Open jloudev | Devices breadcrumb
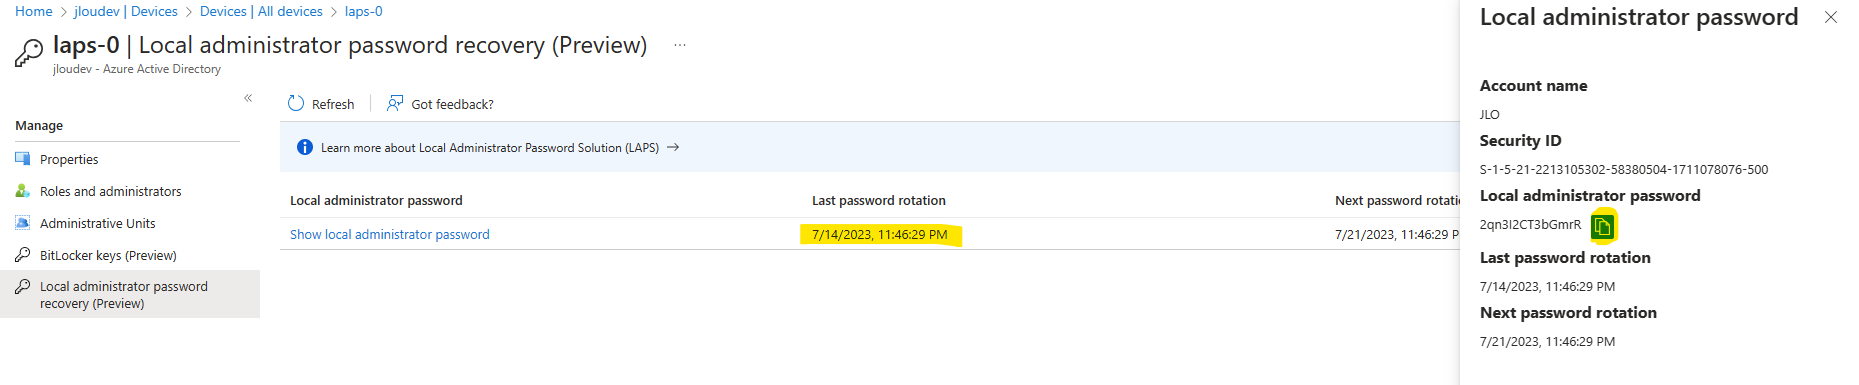 (126, 11)
